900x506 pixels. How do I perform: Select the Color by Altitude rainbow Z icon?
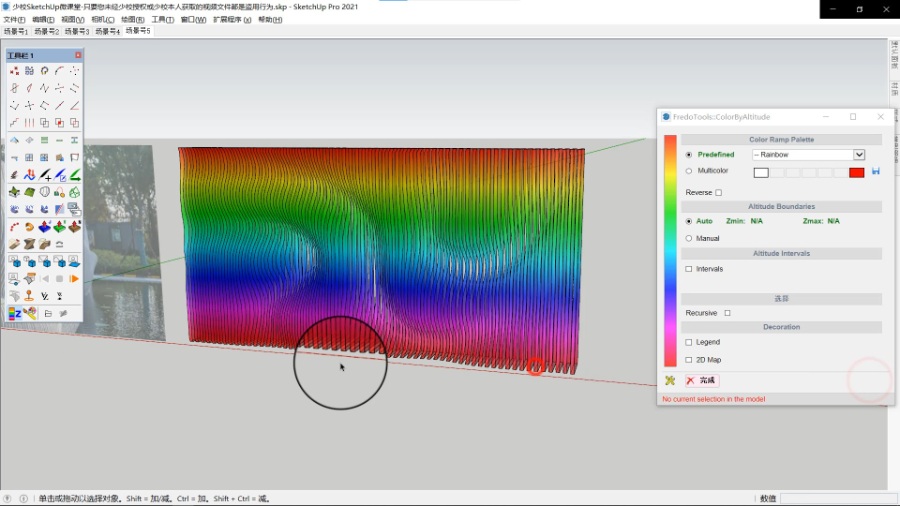14,313
